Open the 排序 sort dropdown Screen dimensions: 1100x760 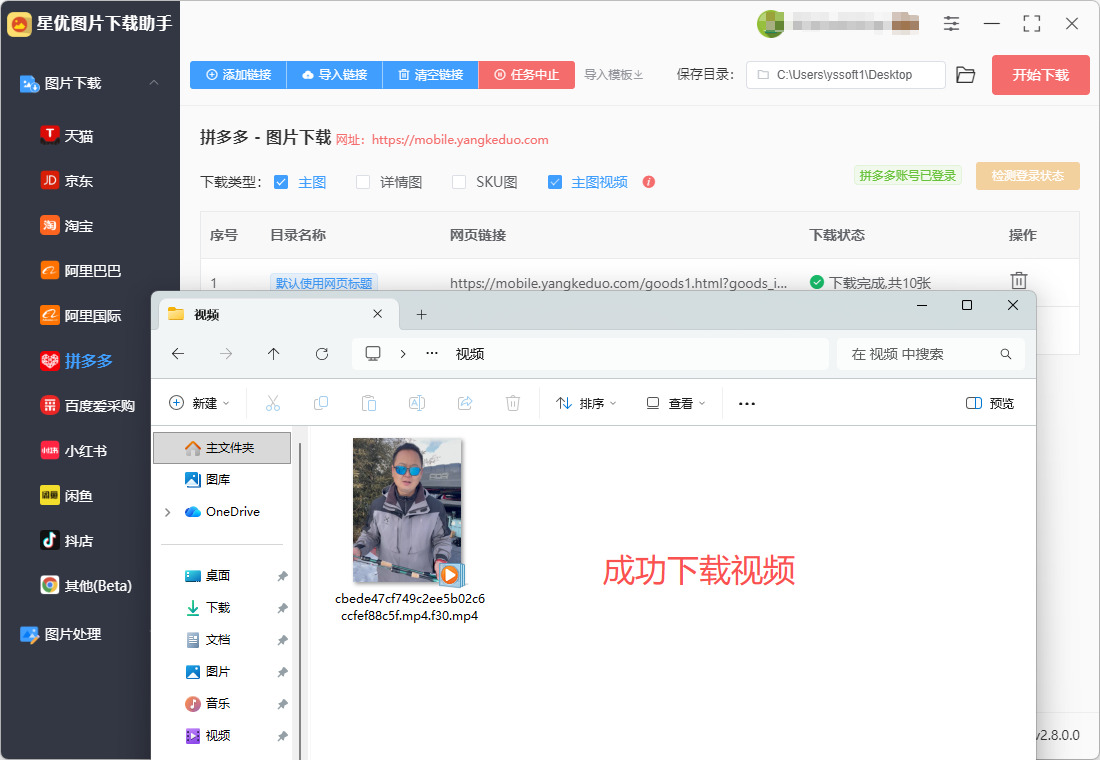pos(586,403)
